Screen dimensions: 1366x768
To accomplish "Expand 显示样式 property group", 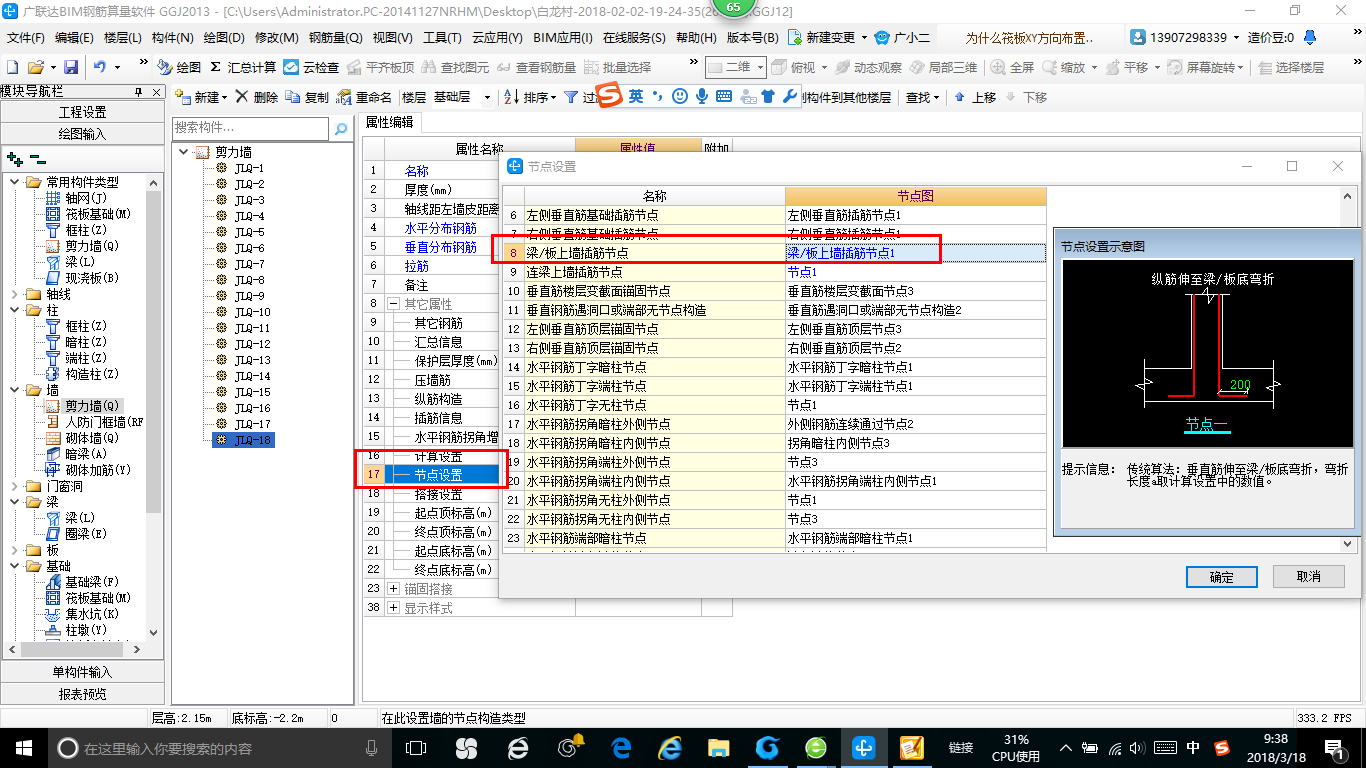I will (x=393, y=607).
